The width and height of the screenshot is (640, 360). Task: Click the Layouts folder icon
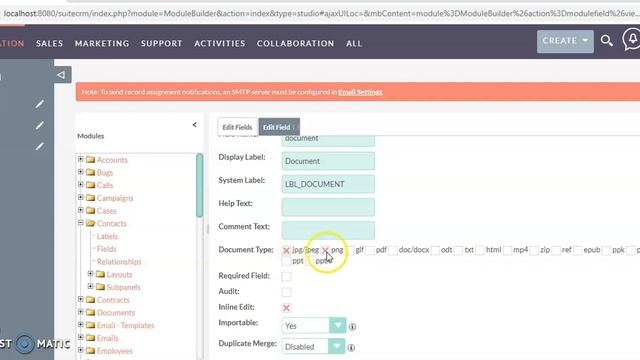[100, 274]
